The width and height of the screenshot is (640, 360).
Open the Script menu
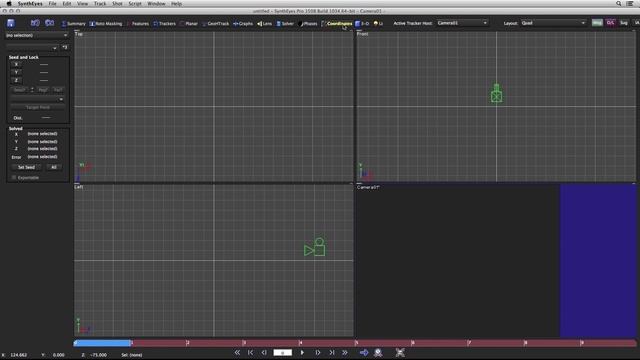coord(135,4)
